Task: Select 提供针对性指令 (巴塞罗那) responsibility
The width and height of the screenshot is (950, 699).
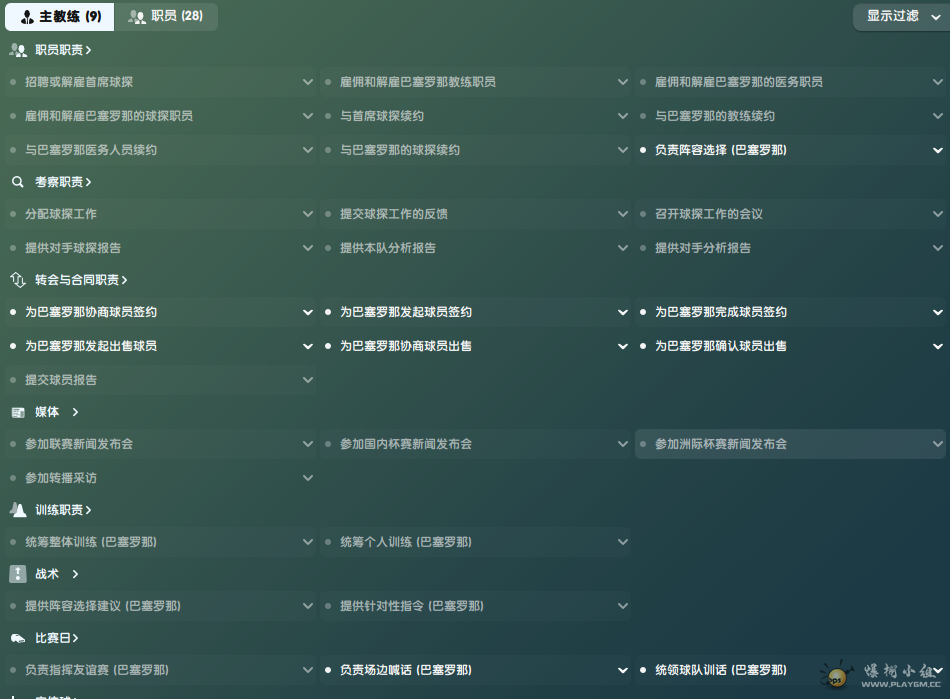Action: pyautogui.click(x=476, y=606)
